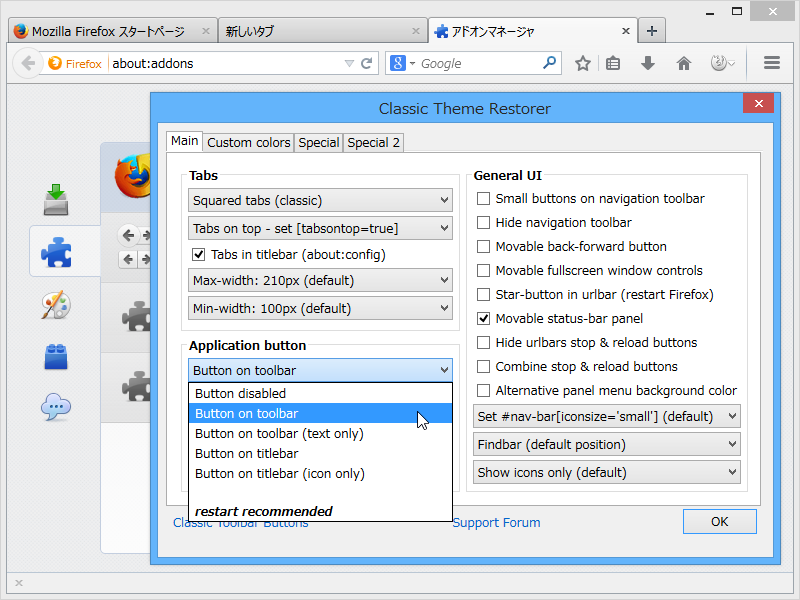Open Tabs on top dropdown
The image size is (800, 600).
[320, 228]
